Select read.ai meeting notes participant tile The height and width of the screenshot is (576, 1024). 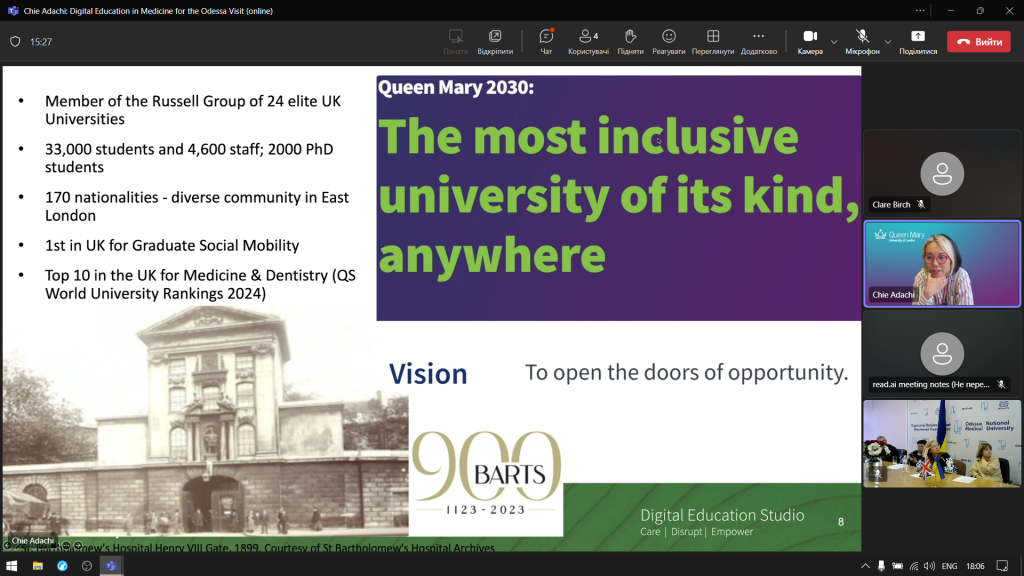coord(942,353)
